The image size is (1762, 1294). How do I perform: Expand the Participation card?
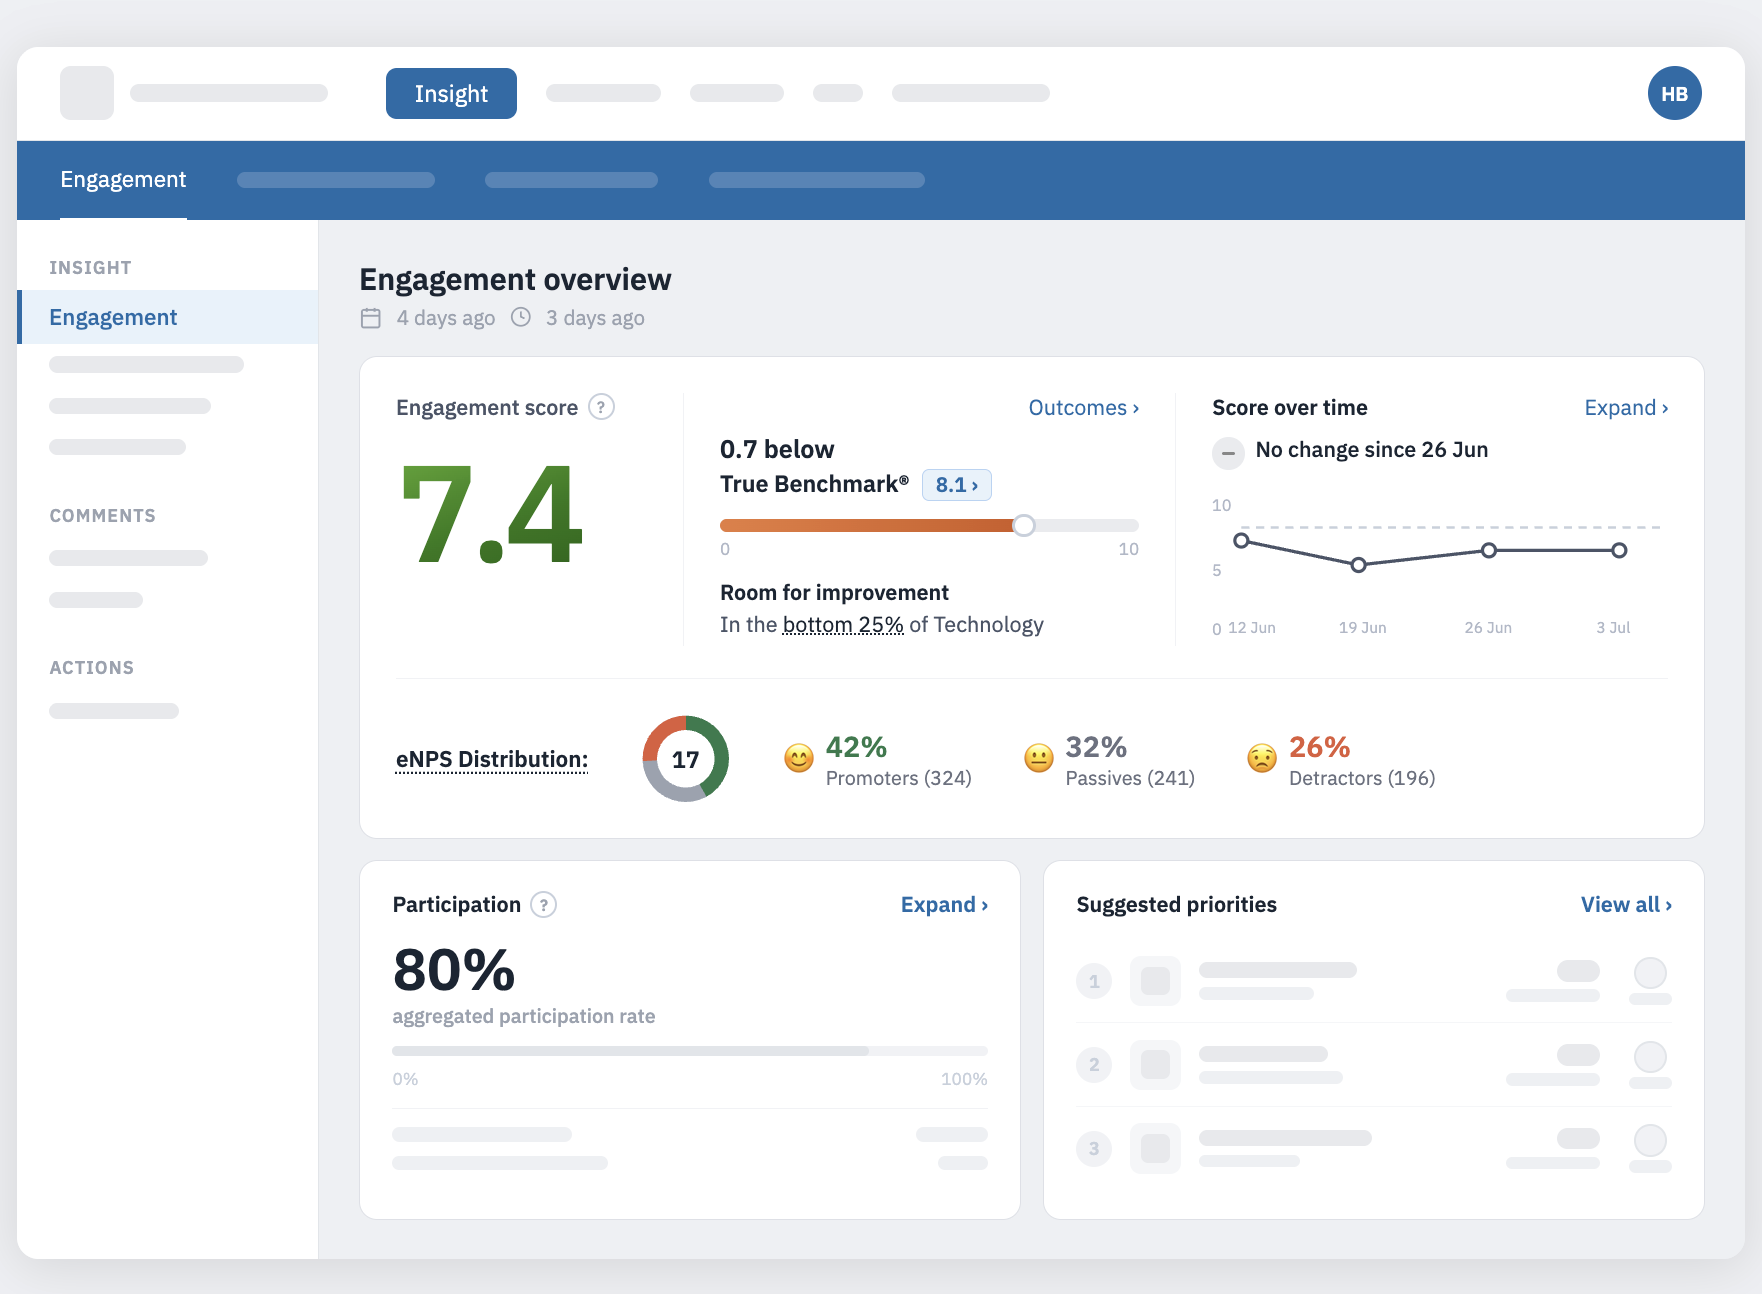[x=944, y=905]
